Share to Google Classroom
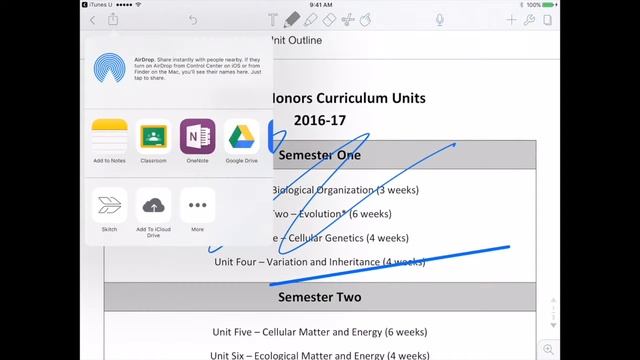 pos(153,141)
